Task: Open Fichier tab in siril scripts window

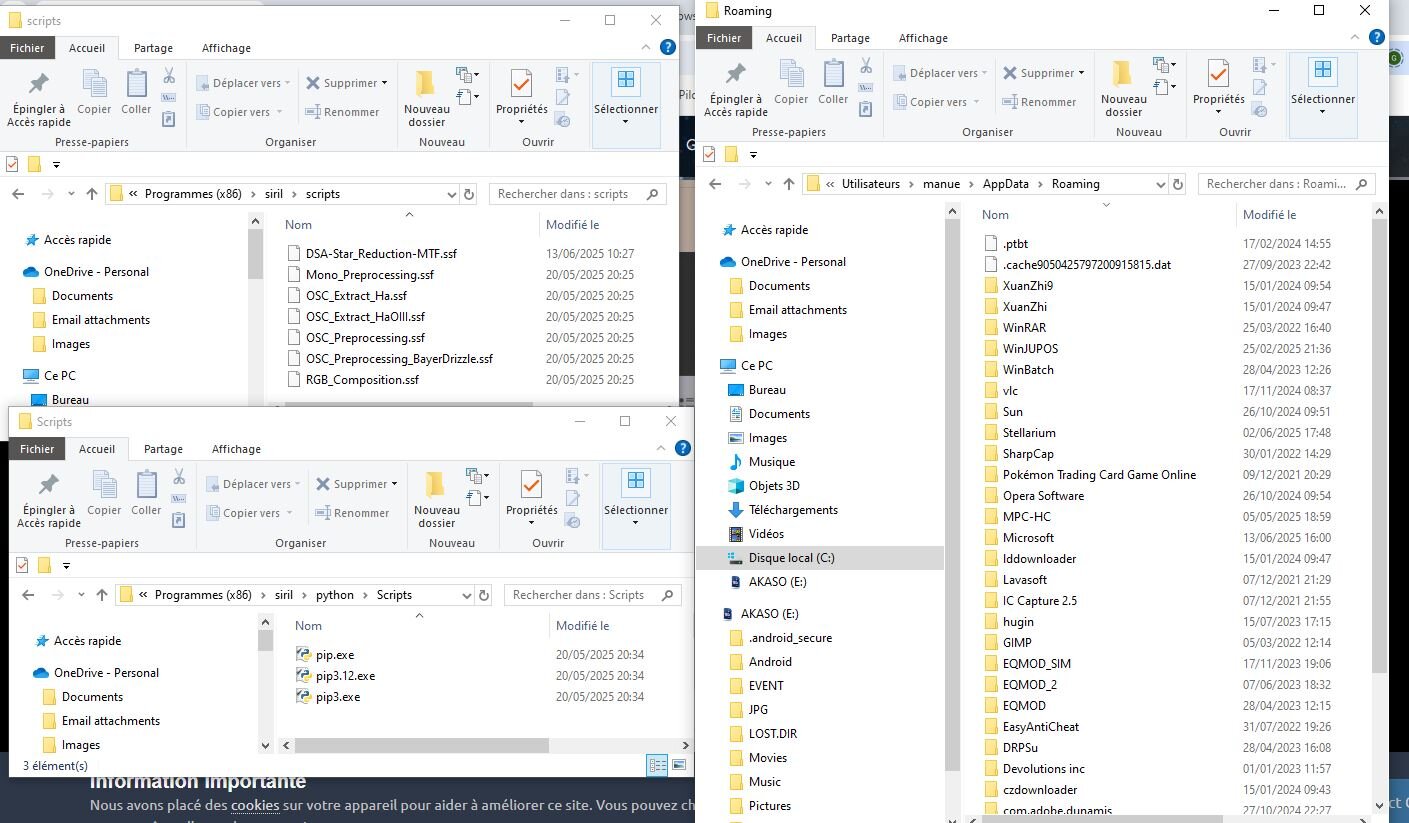Action: [28, 48]
